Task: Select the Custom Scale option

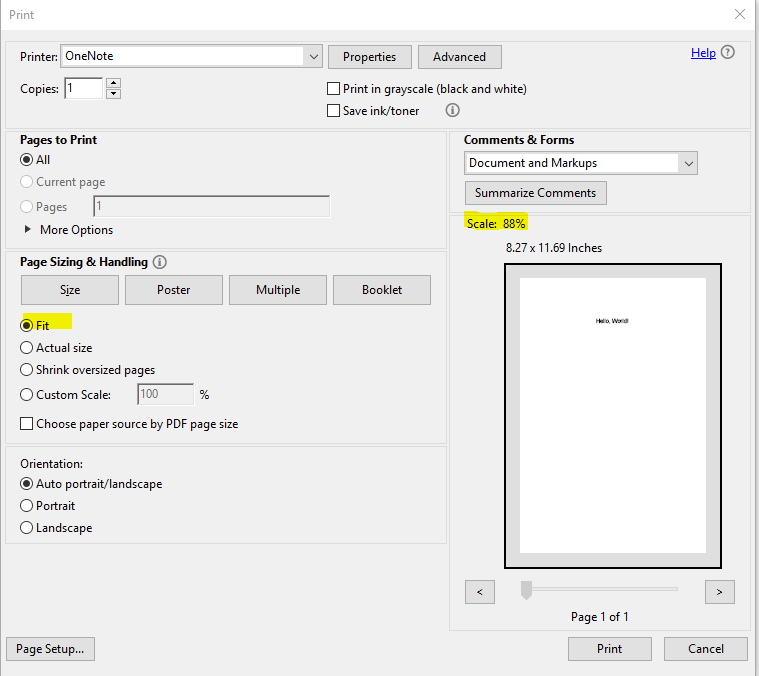Action: [27, 394]
